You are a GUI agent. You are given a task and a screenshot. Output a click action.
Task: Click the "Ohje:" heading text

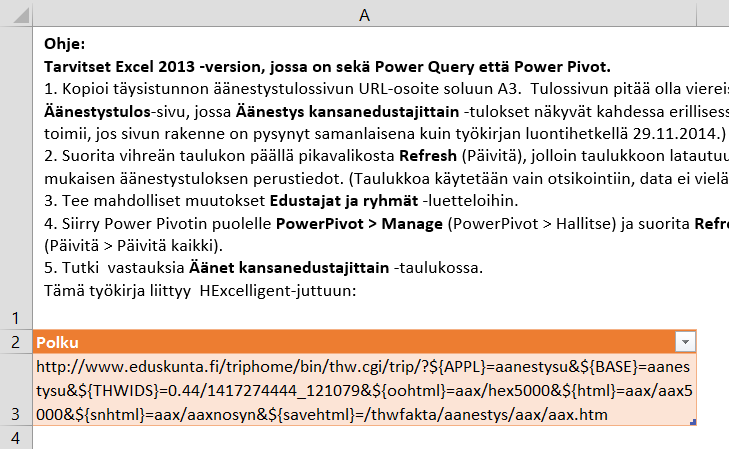tap(65, 44)
